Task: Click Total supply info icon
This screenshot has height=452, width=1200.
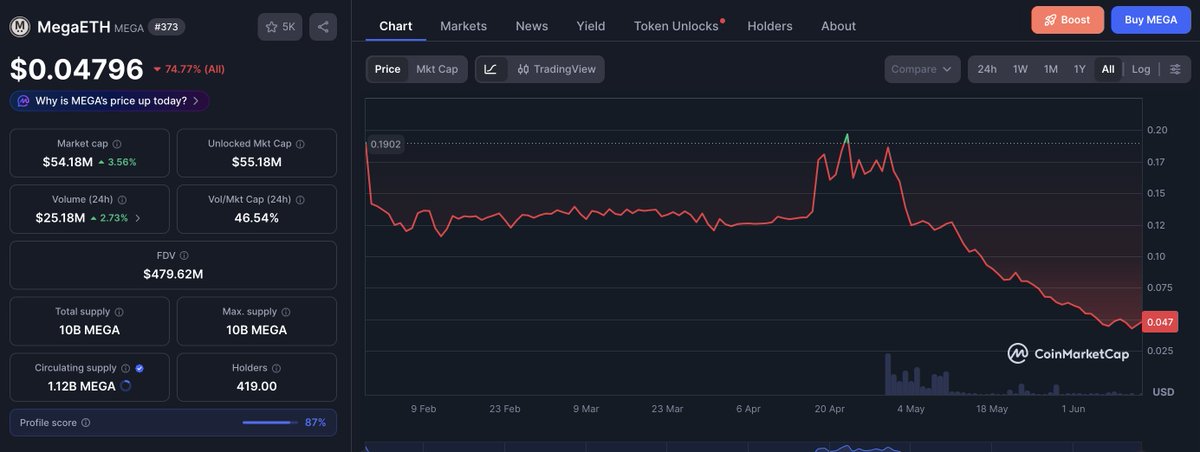Action: tap(117, 312)
